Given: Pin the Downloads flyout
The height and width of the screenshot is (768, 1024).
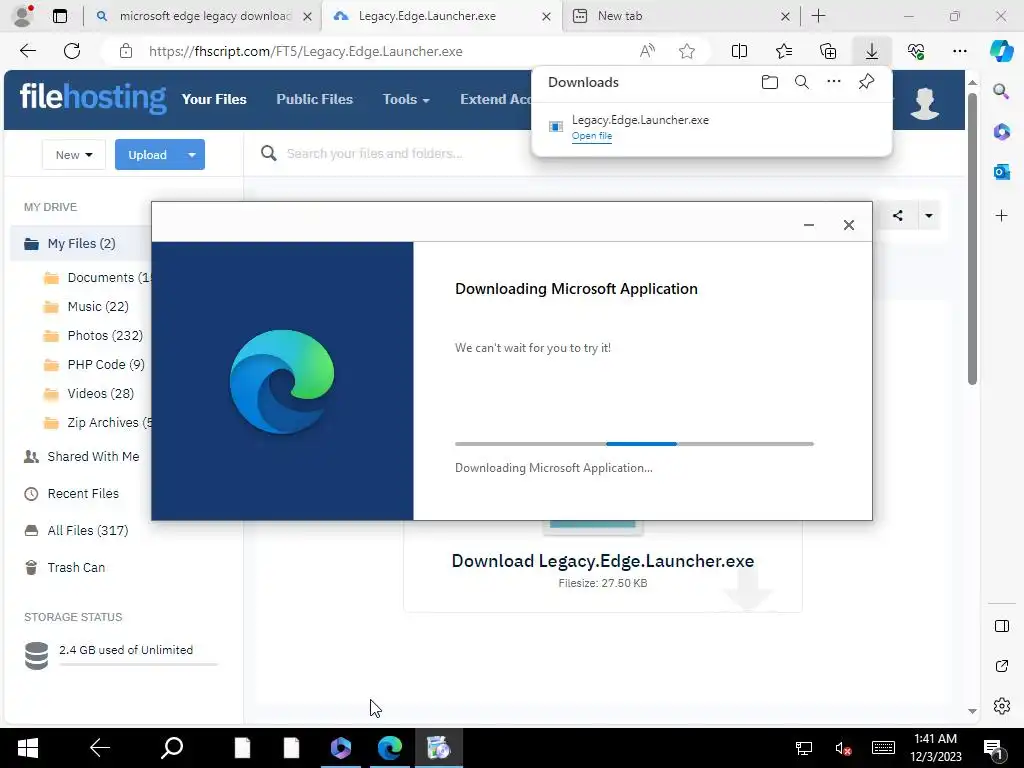Looking at the screenshot, I should coord(866,82).
